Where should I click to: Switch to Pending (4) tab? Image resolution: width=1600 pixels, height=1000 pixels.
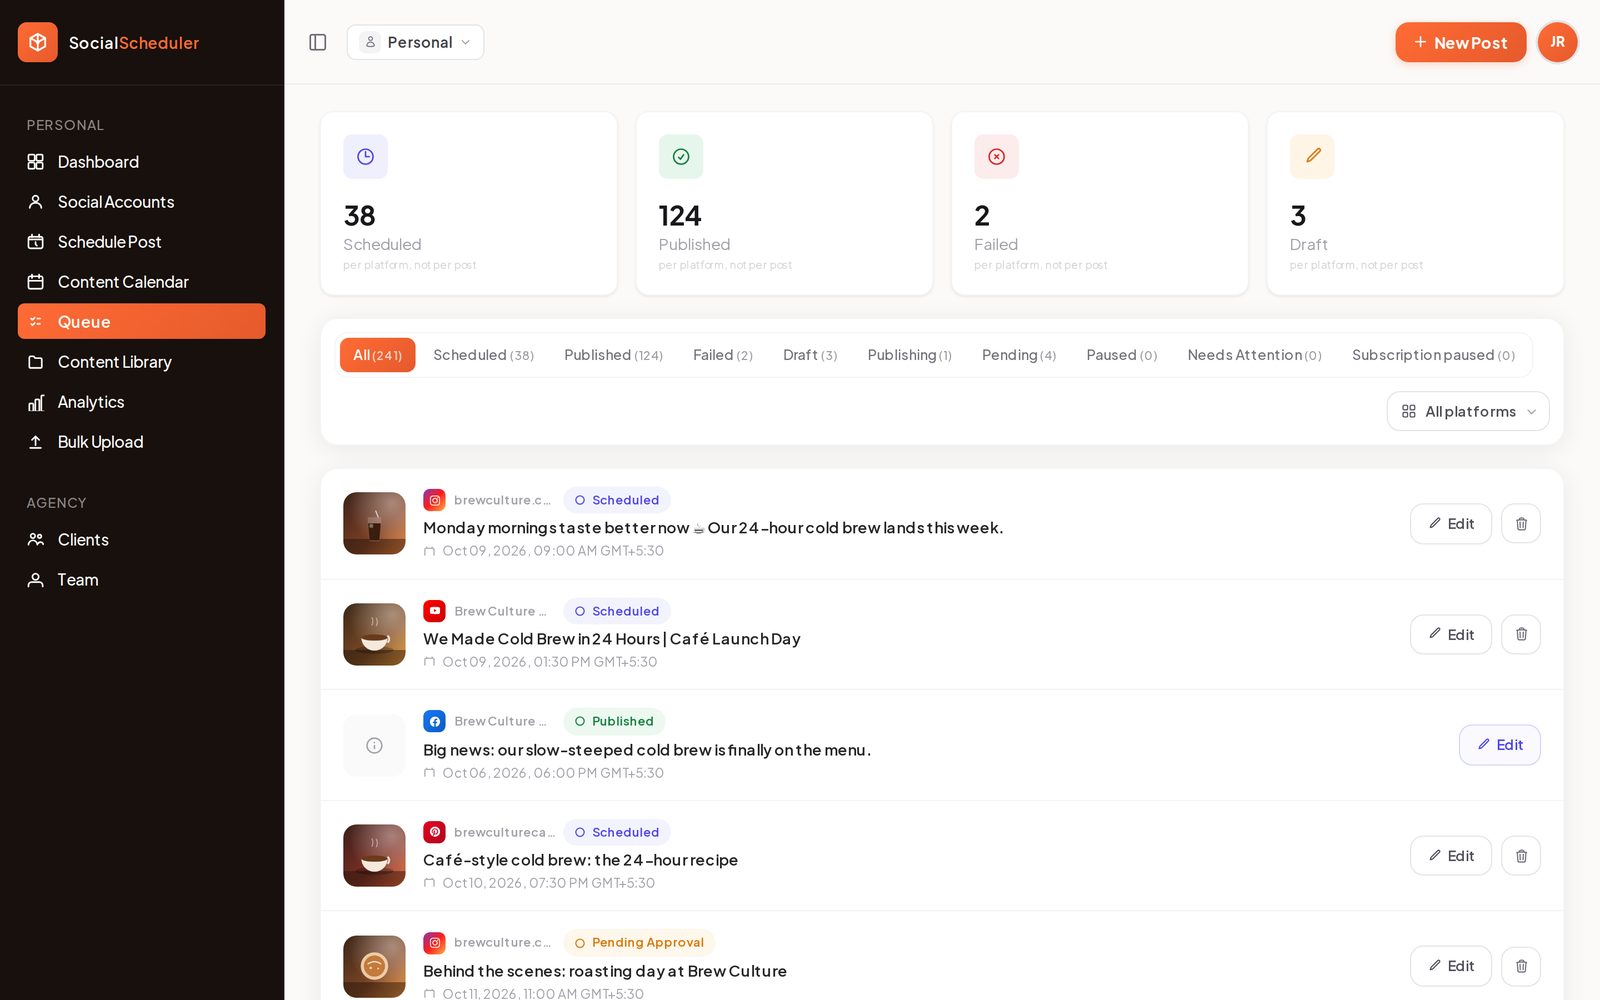[x=1018, y=355]
